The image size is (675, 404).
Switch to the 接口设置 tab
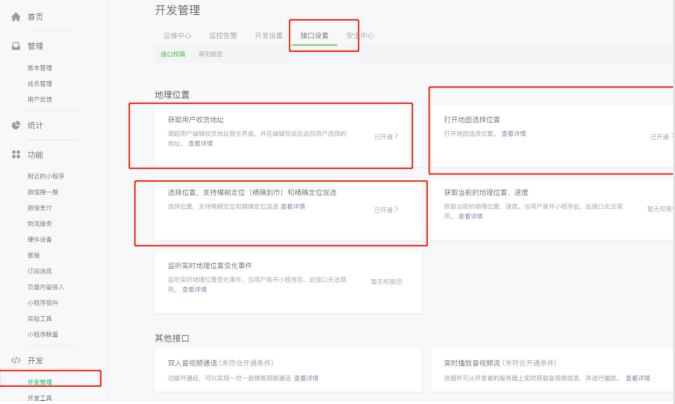314,35
